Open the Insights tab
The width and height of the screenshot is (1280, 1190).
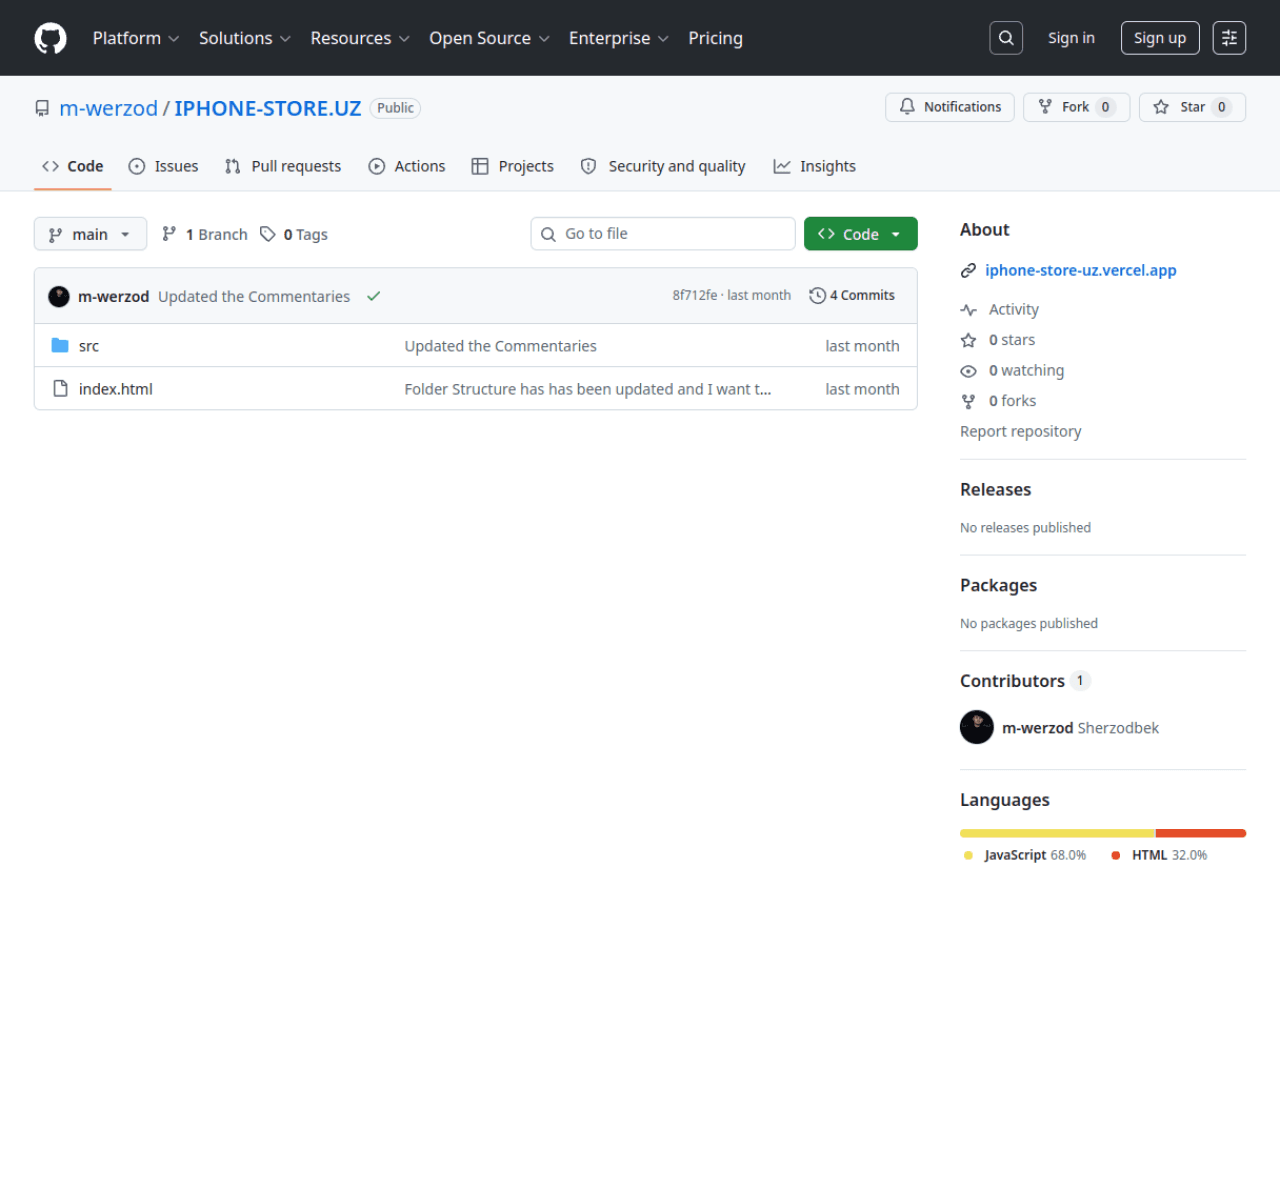tap(815, 166)
